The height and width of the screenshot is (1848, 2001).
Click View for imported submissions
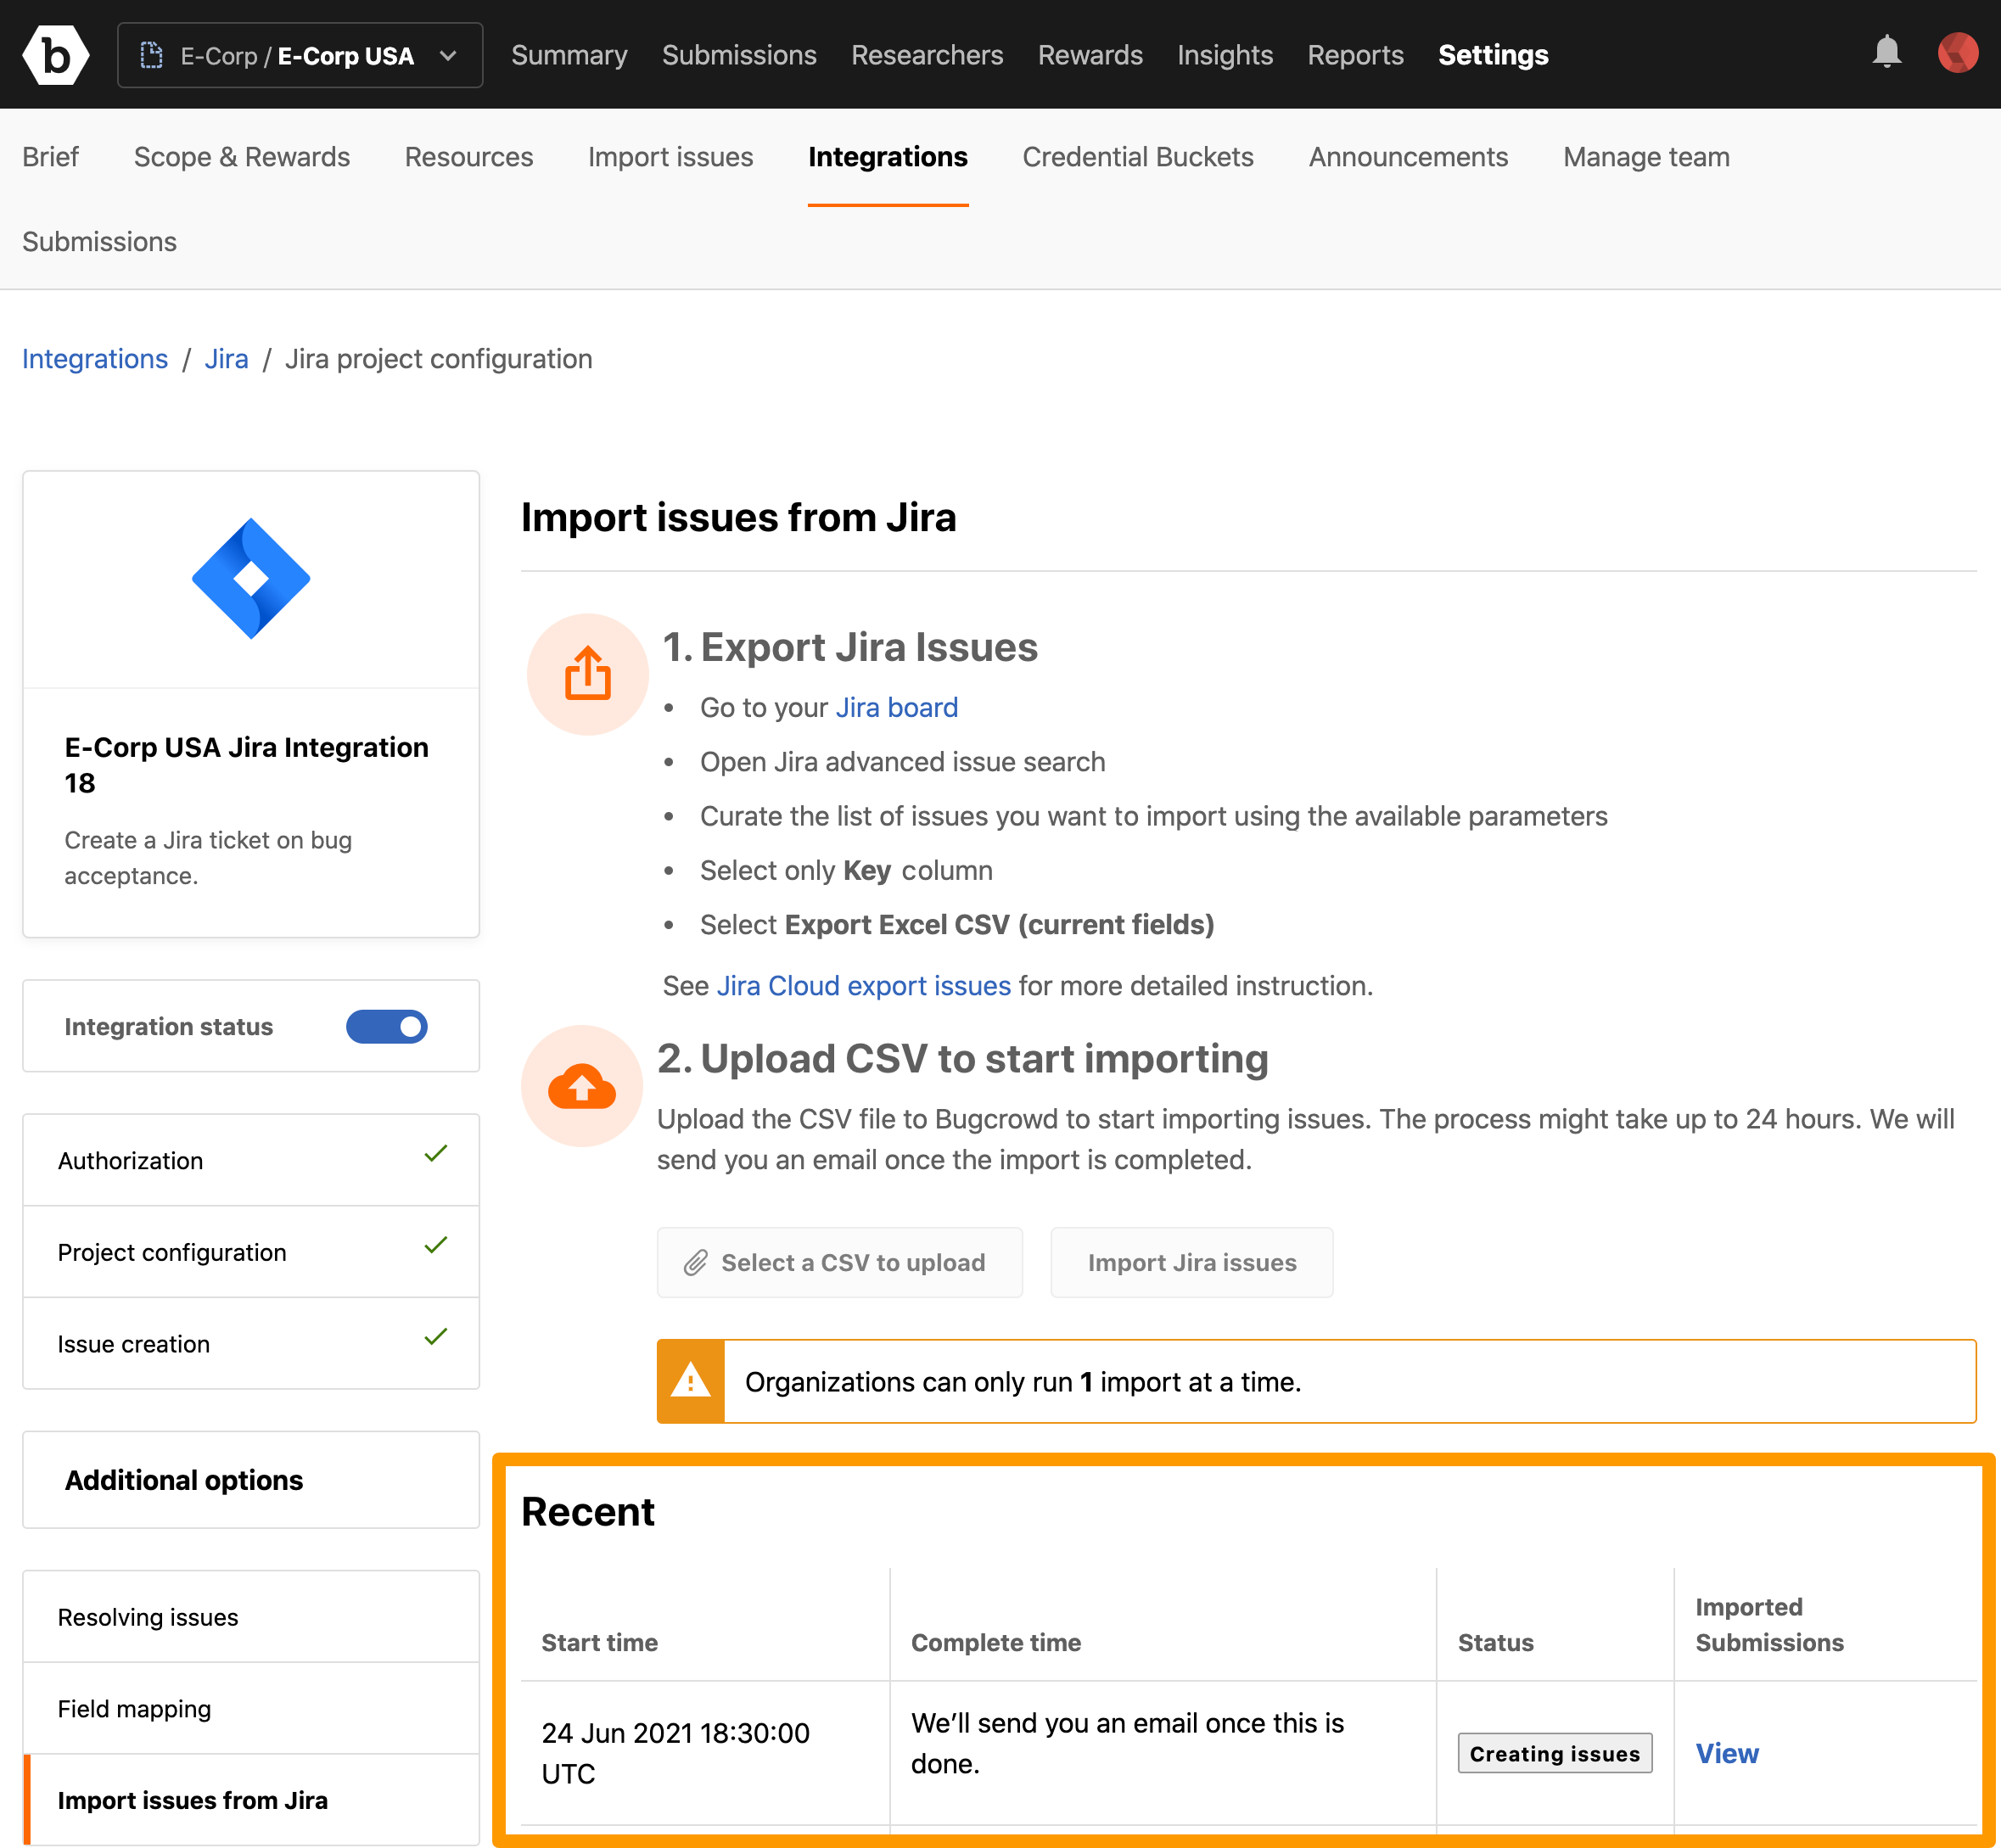1727,1753
